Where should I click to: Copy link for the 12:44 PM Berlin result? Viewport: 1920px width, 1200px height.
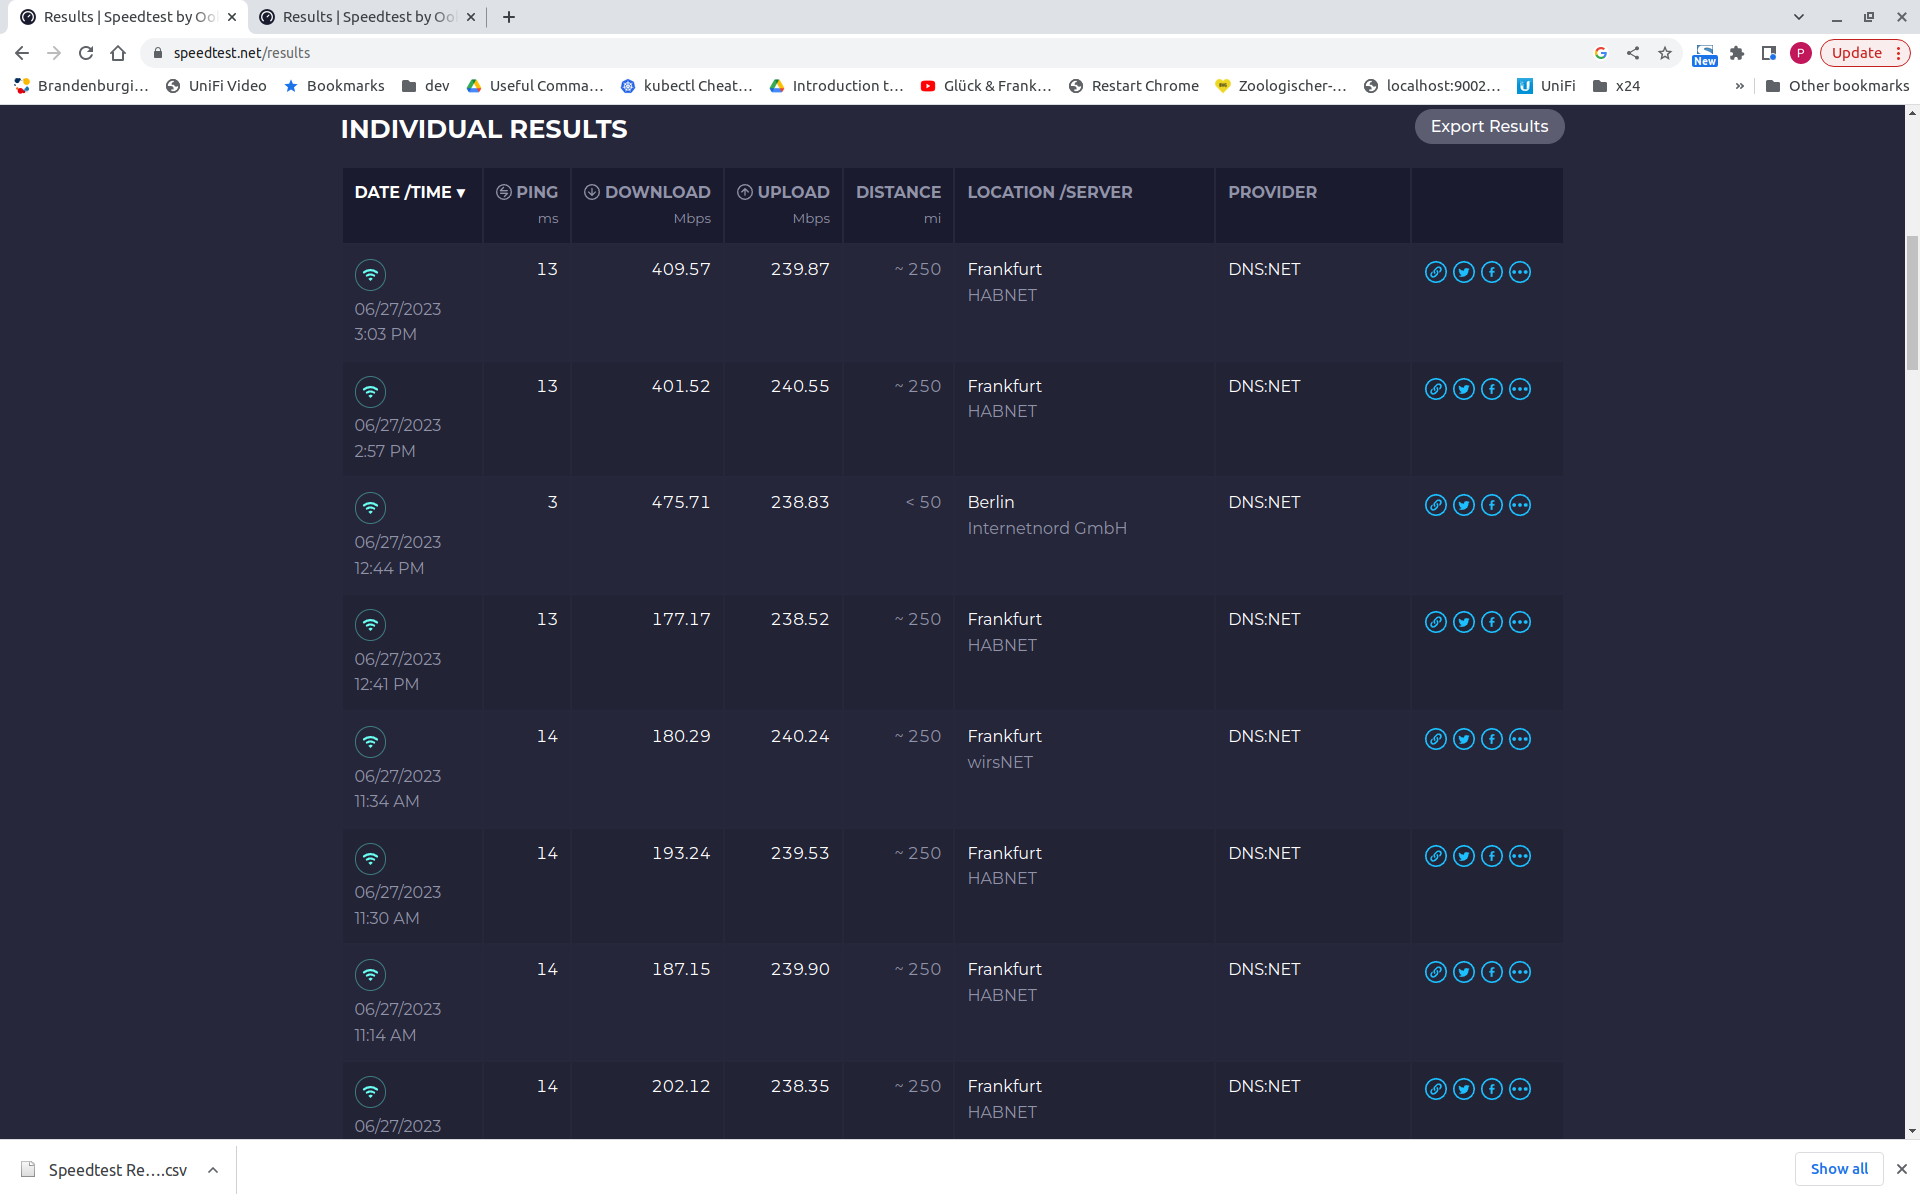(1435, 505)
